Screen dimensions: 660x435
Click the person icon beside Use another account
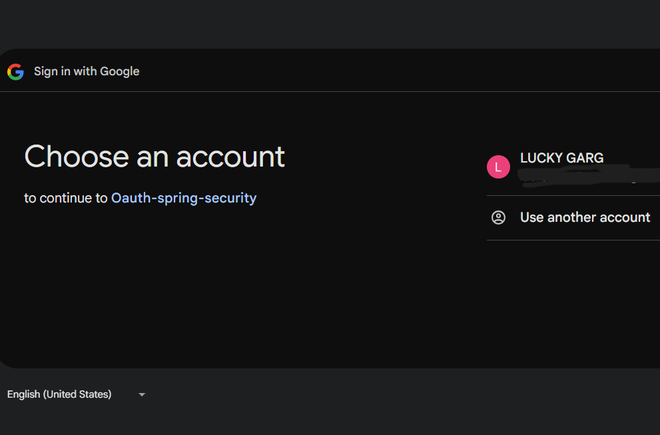pos(498,217)
